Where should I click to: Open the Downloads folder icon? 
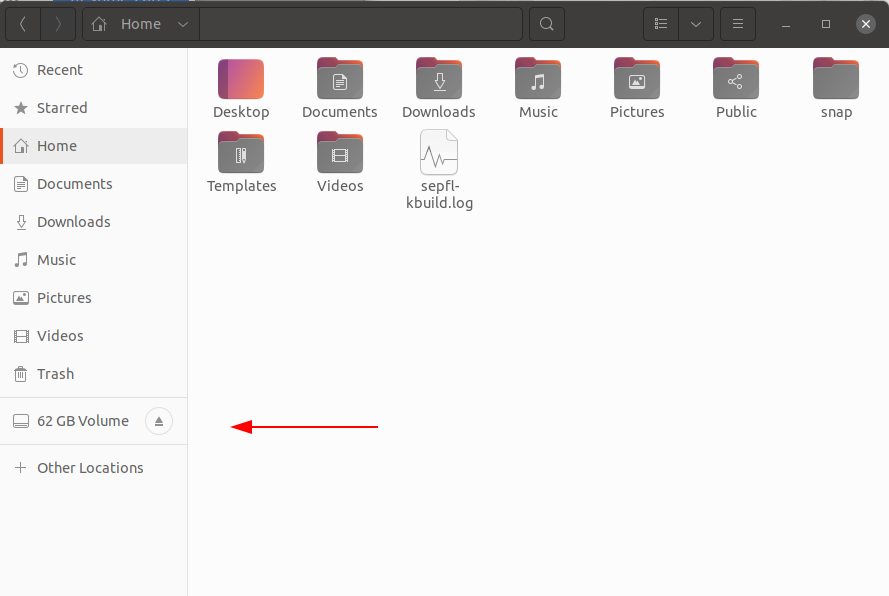(439, 79)
